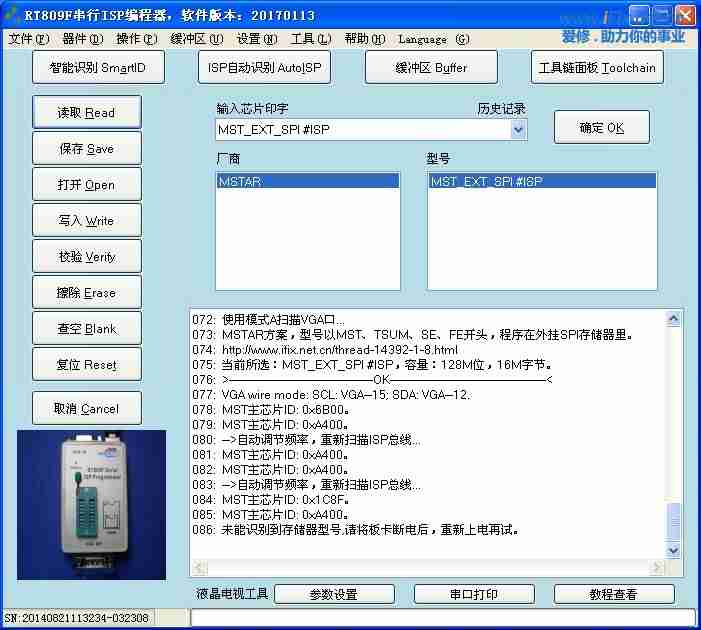This screenshot has height=630, width=701.
Task: Click the SN serial number status field
Action: point(77,618)
